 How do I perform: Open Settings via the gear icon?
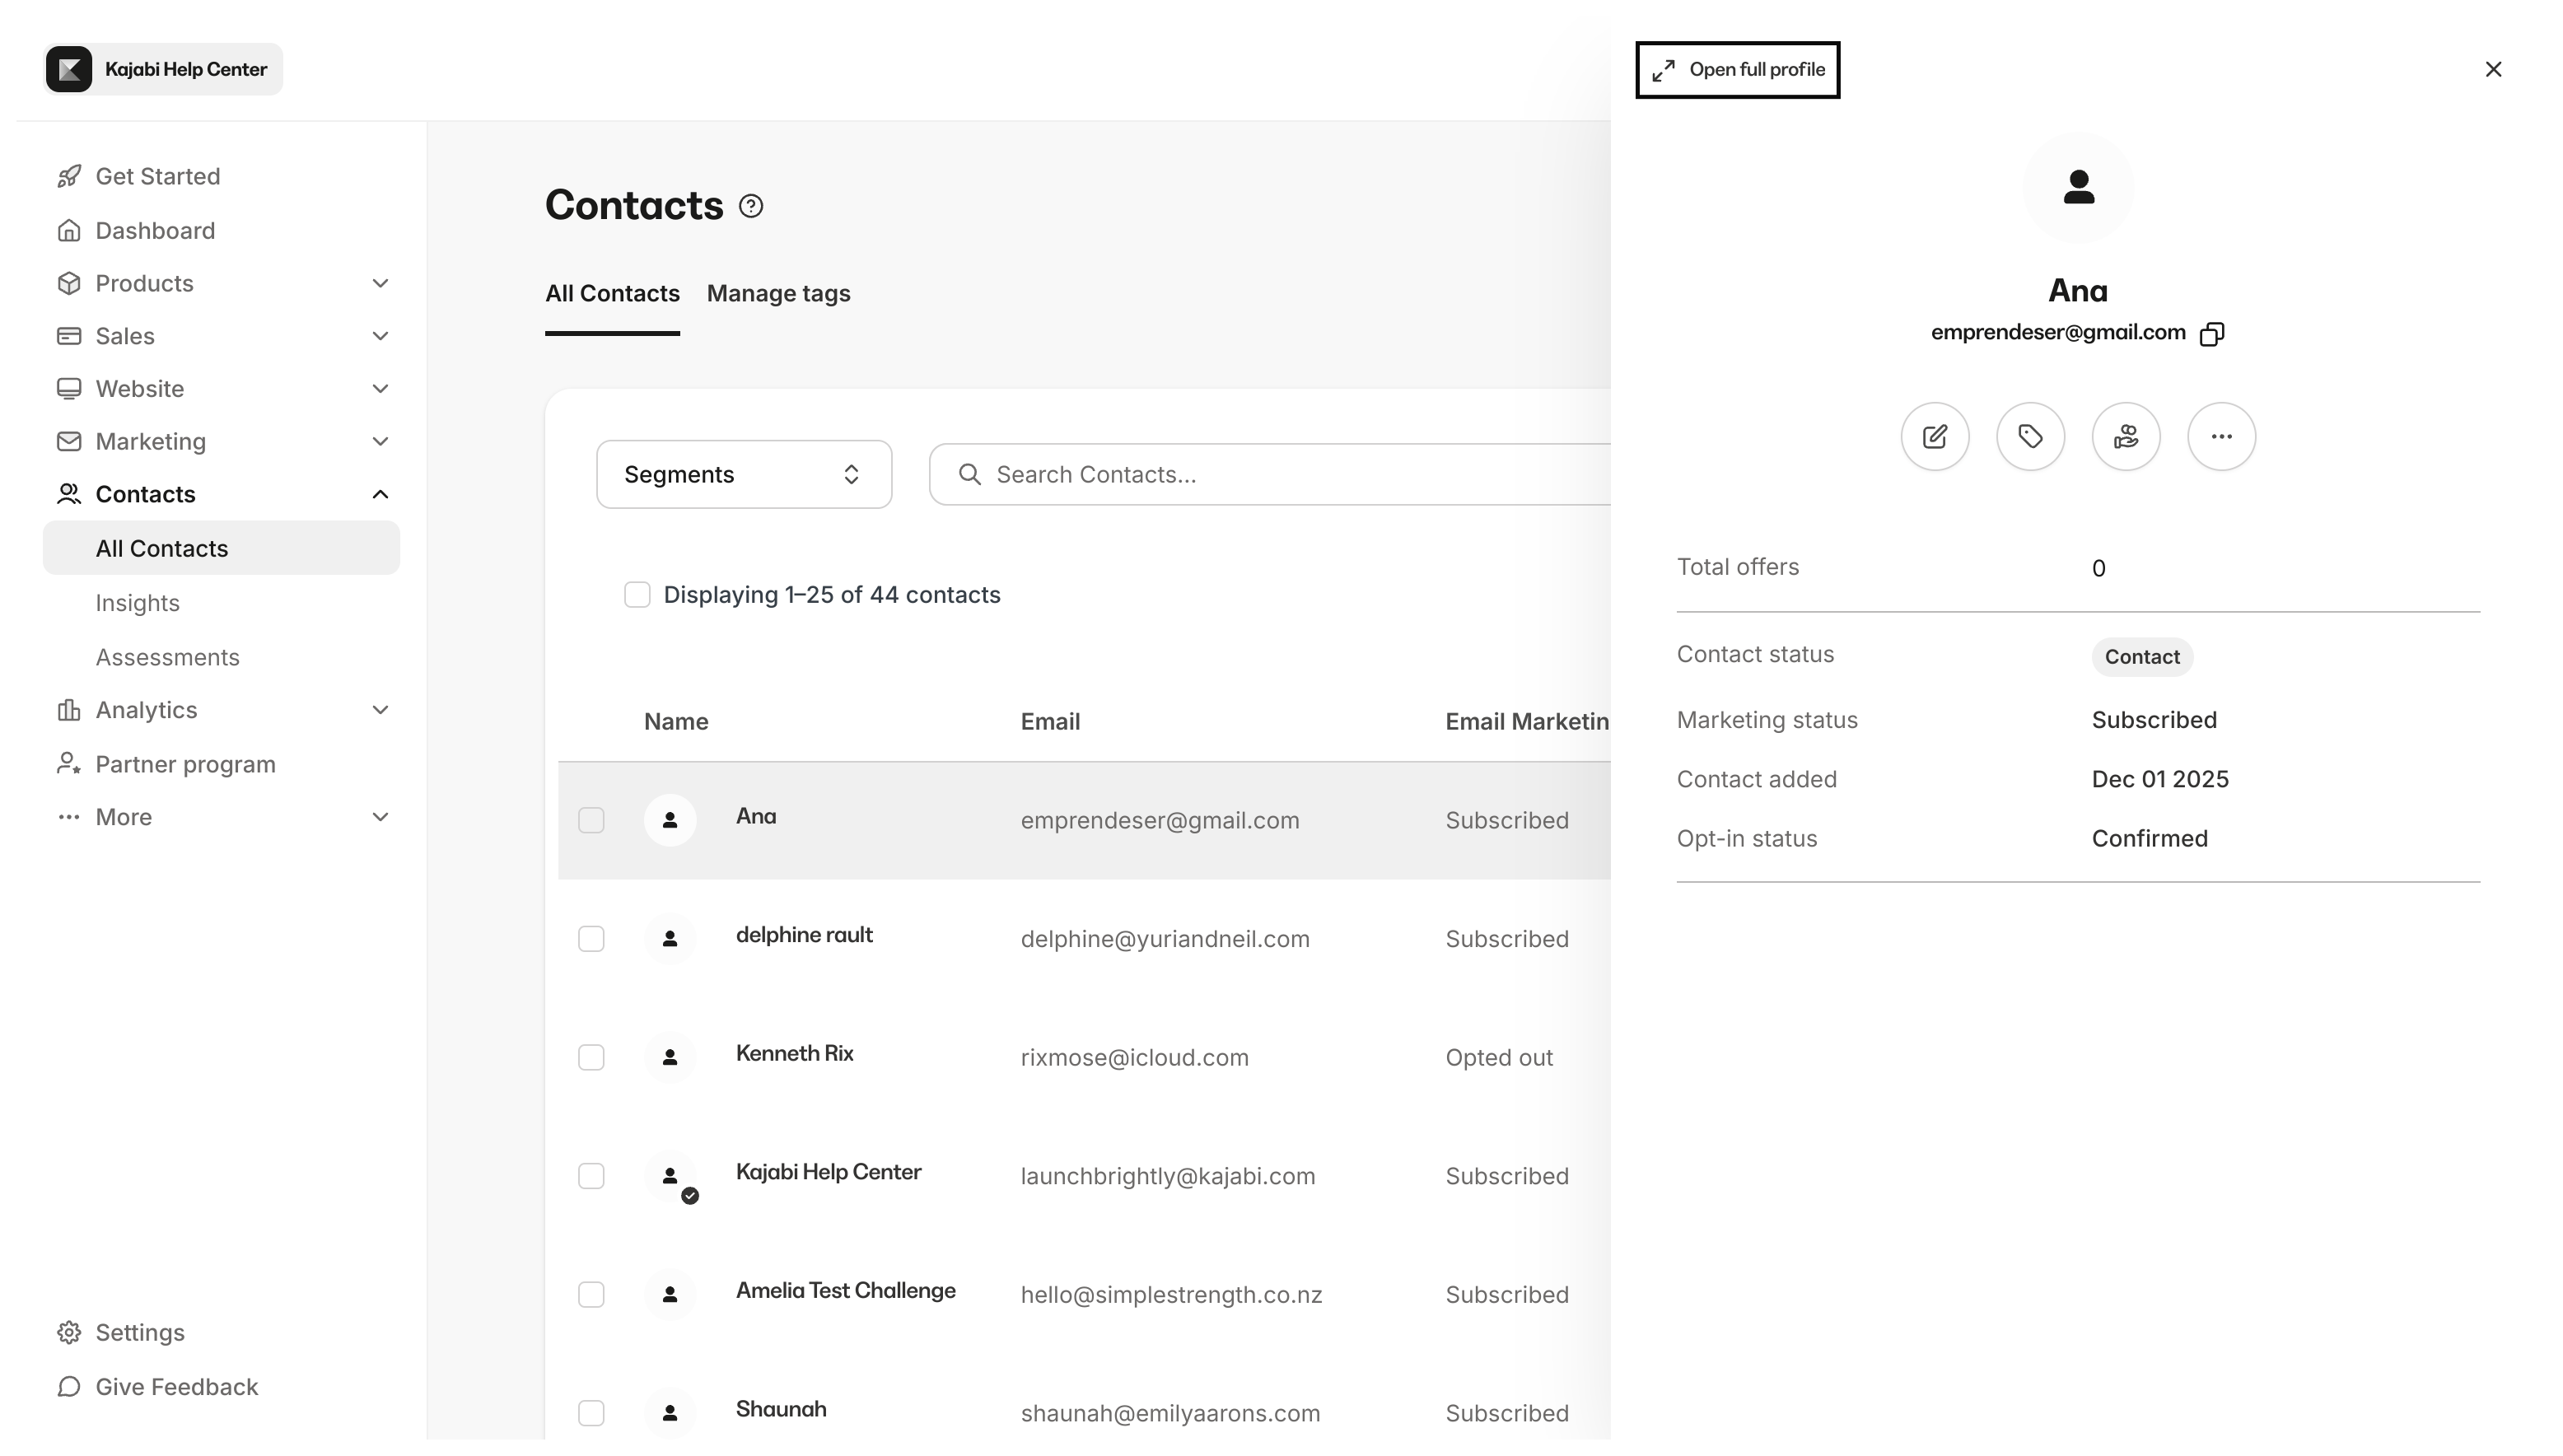(x=69, y=1332)
